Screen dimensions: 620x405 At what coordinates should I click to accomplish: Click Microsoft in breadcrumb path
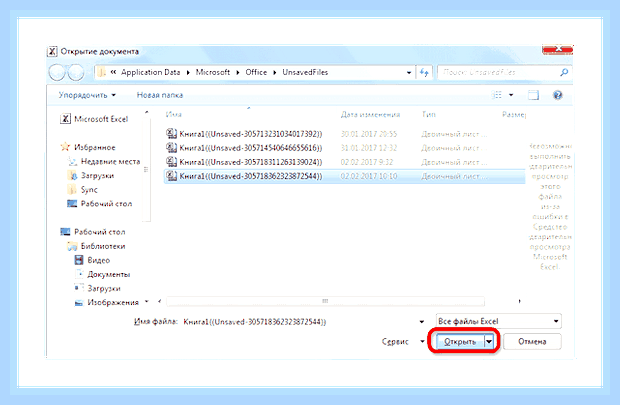pyautogui.click(x=213, y=72)
